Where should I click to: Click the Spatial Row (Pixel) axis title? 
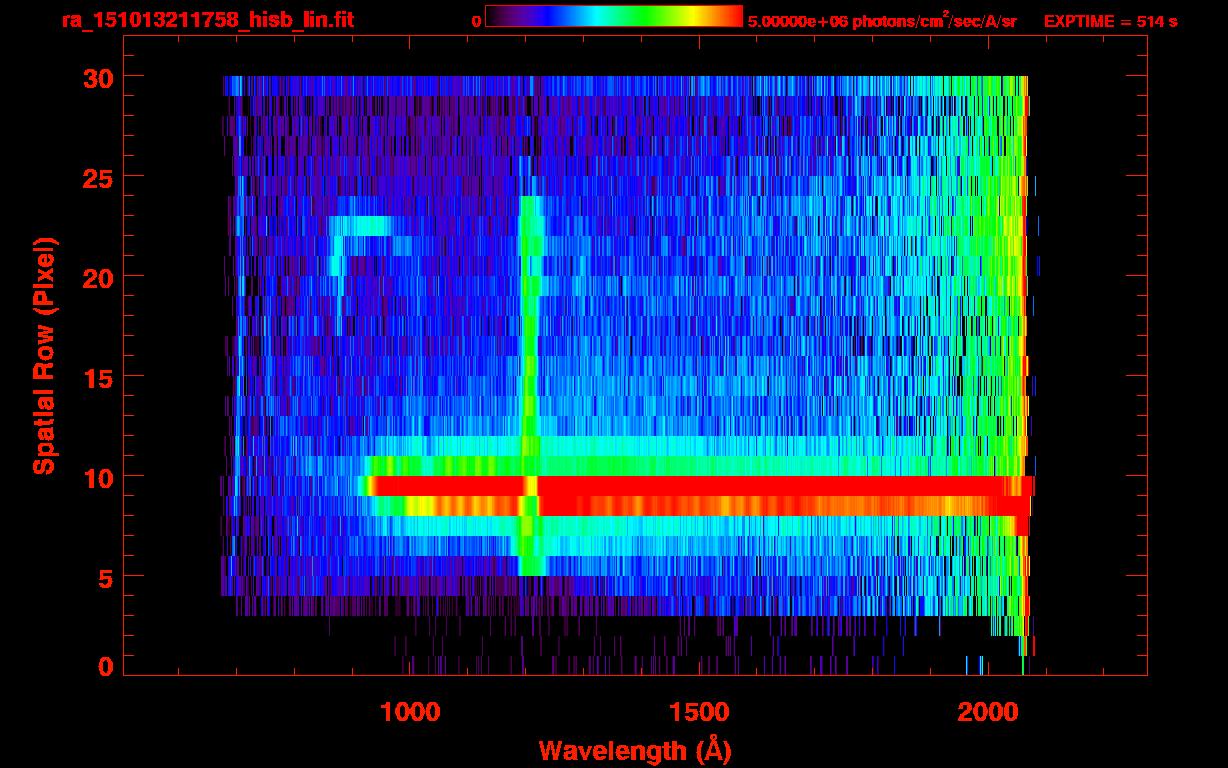point(43,356)
